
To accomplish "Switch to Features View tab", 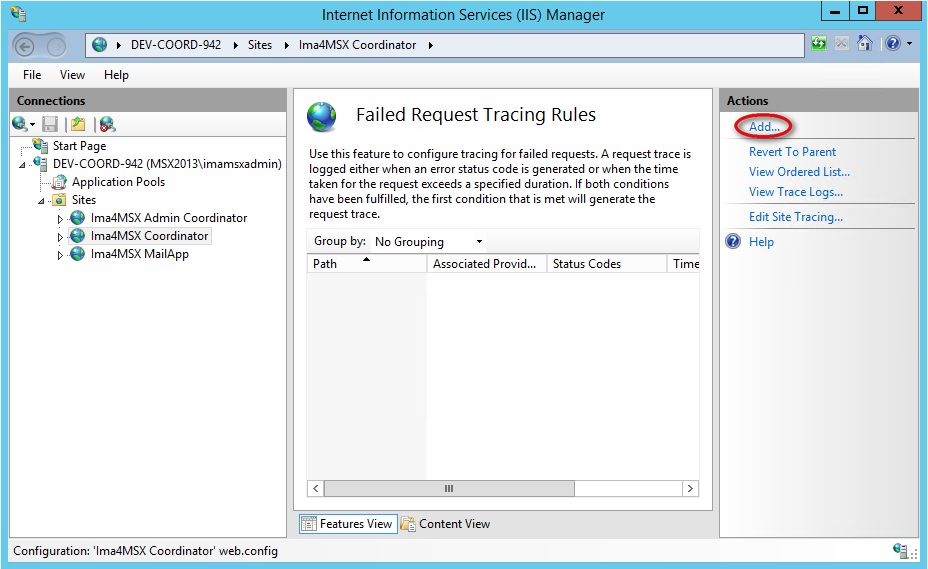I will click(x=348, y=523).
